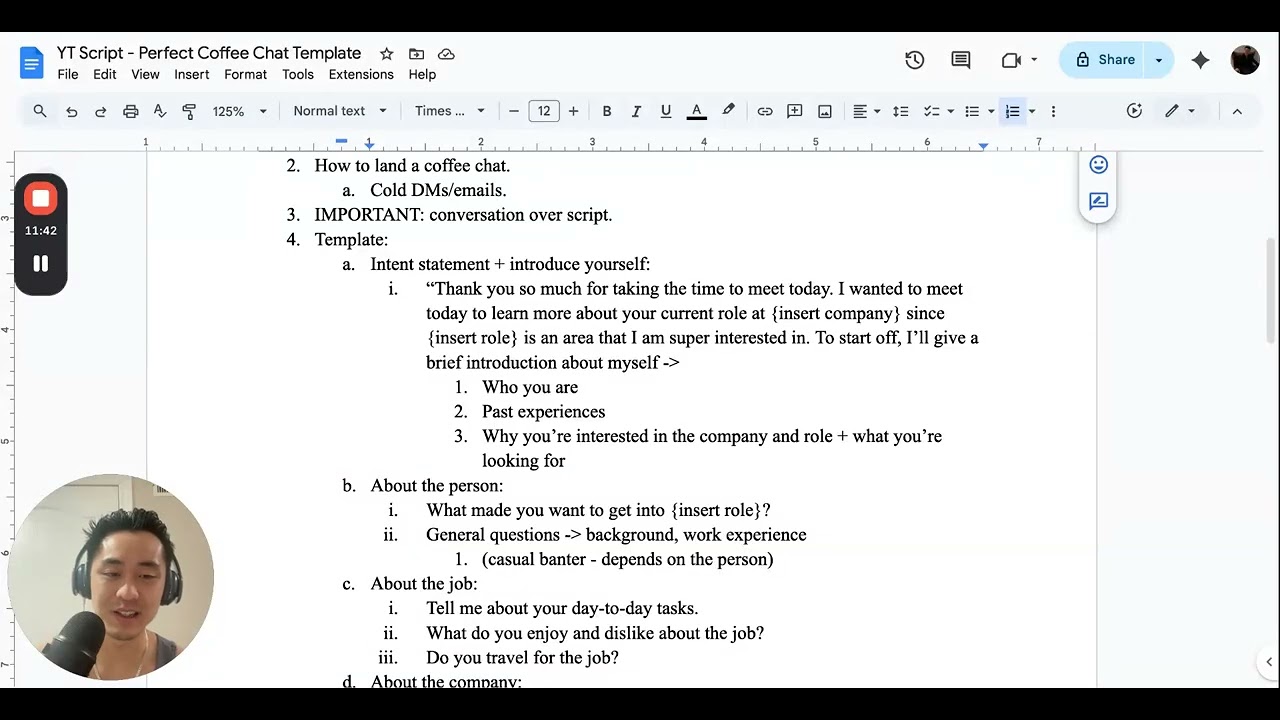Image resolution: width=1280 pixels, height=720 pixels.
Task: Run spelling and grammar check
Action: pyautogui.click(x=159, y=111)
